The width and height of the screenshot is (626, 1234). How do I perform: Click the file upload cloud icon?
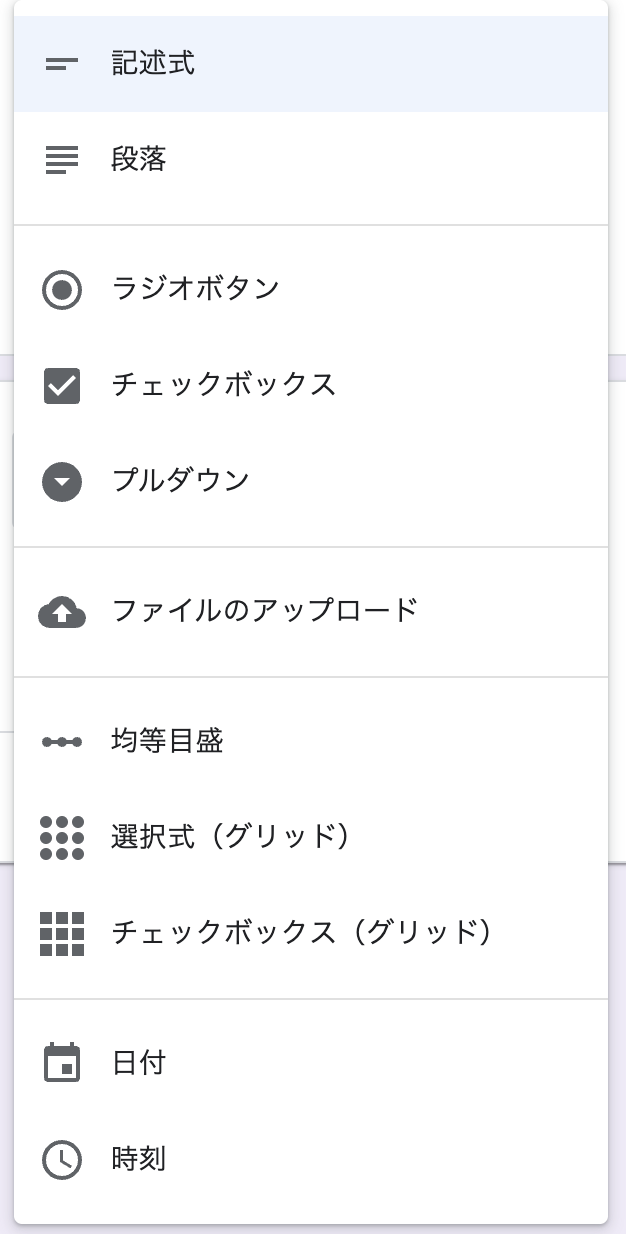point(61,612)
